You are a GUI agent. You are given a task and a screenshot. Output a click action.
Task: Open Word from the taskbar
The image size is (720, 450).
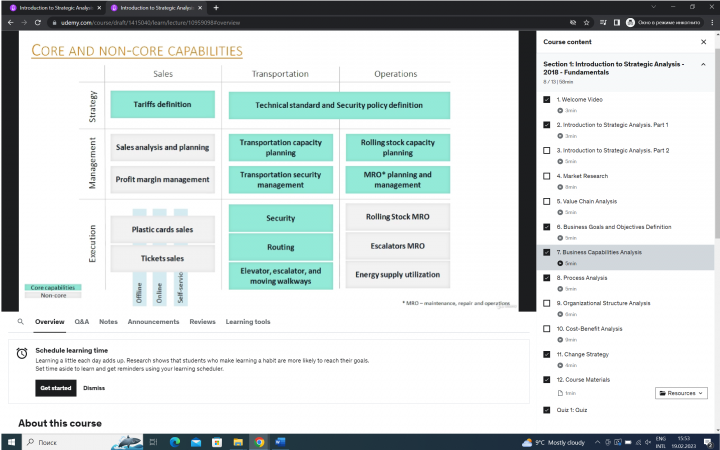(x=280, y=442)
